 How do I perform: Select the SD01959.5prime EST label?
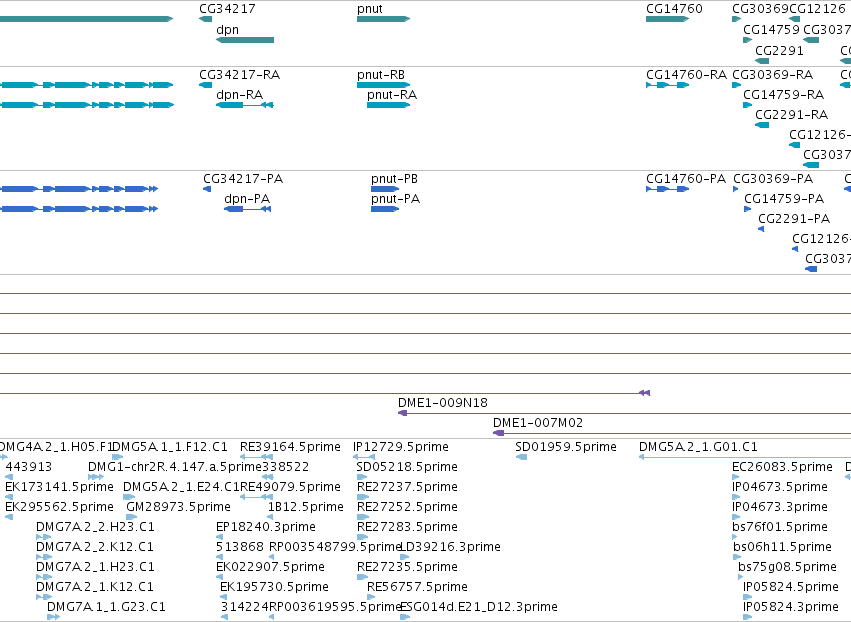(566, 447)
